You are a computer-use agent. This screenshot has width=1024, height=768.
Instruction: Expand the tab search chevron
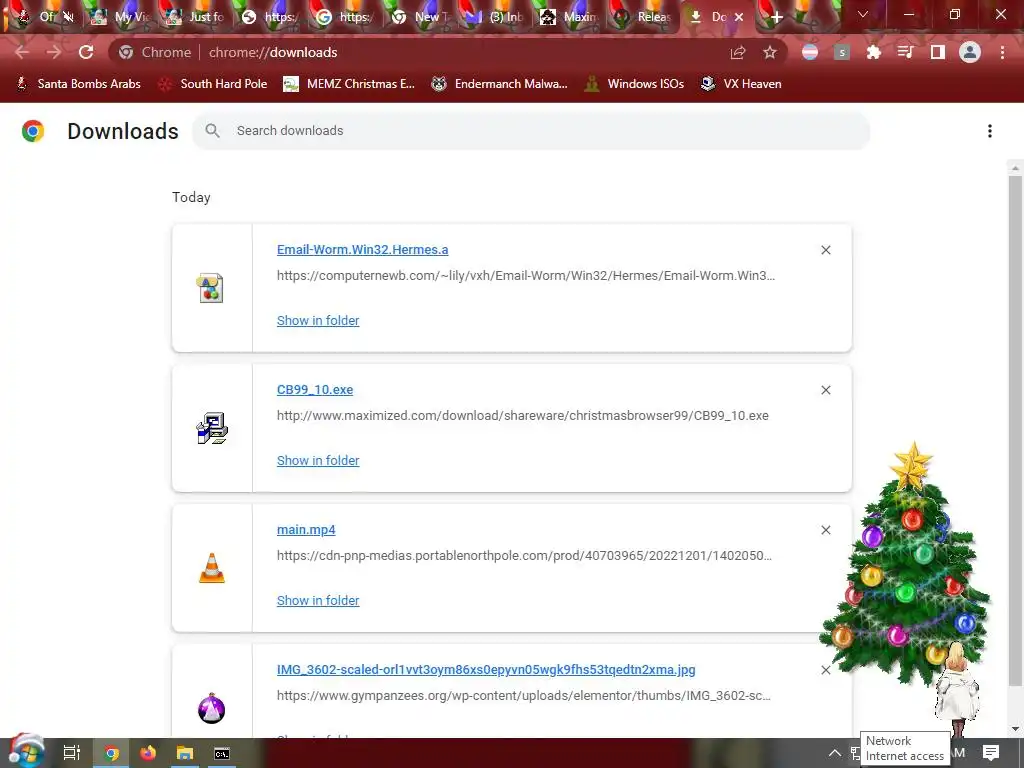coord(863,14)
